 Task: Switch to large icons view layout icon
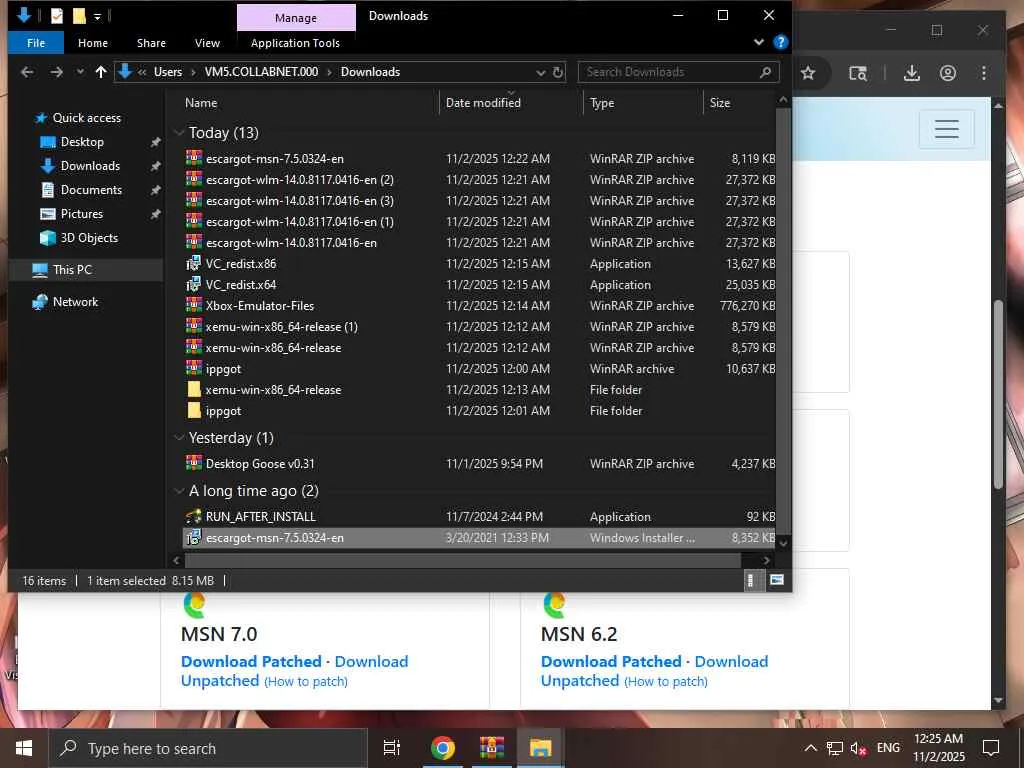(776, 580)
